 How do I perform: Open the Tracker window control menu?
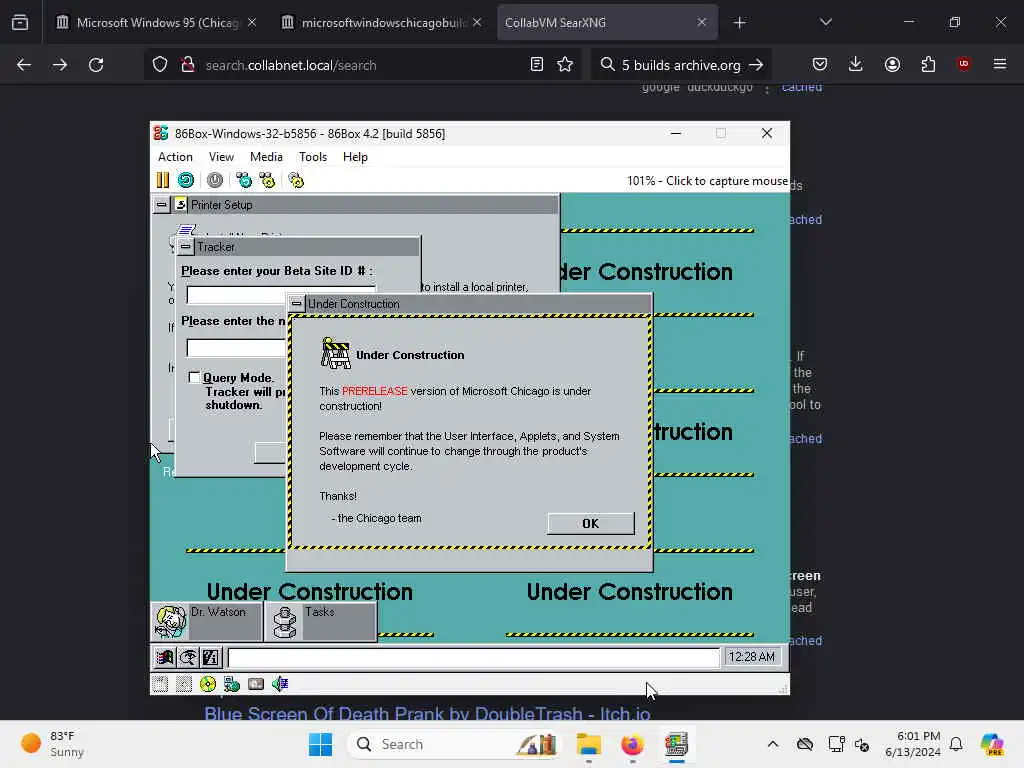185,247
